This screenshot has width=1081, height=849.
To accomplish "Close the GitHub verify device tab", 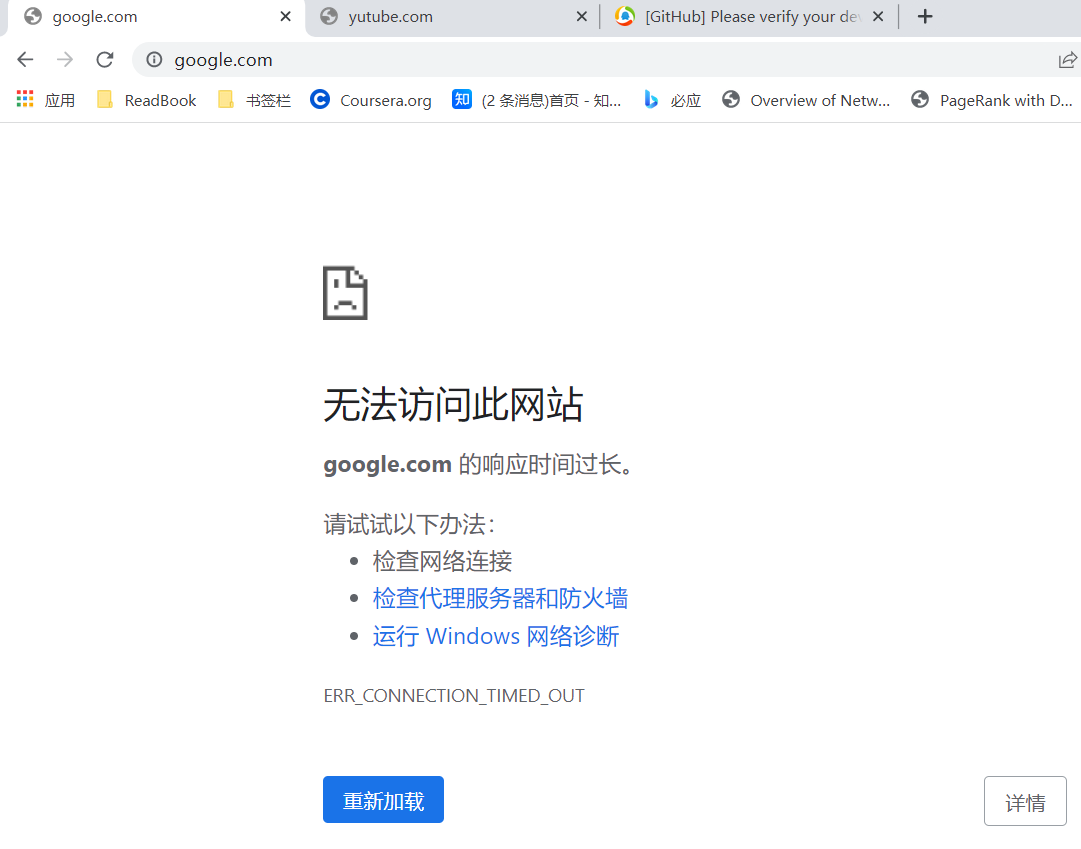I will coord(878,17).
